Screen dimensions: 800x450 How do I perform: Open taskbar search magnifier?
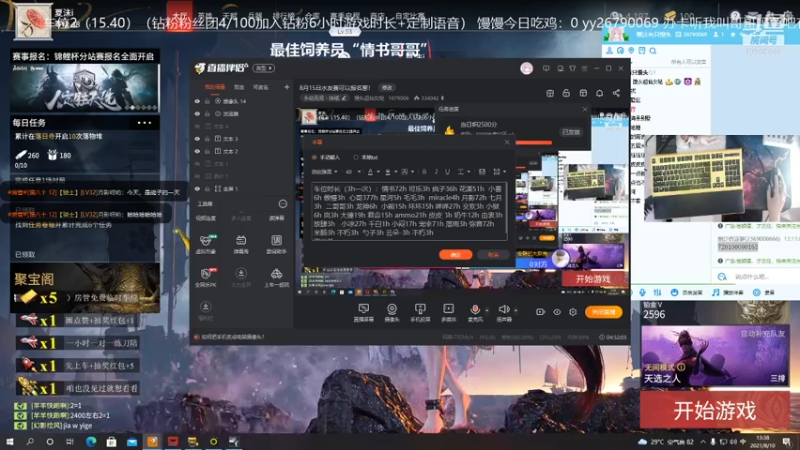tap(30, 441)
